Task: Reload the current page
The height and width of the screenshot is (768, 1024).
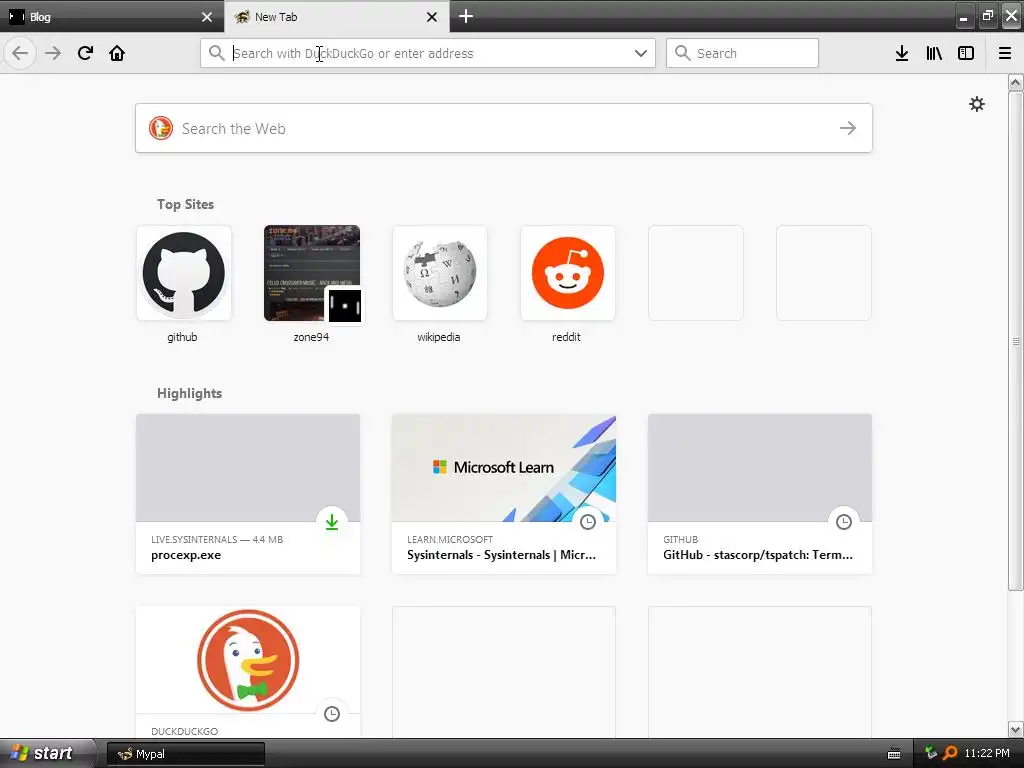Action: (85, 53)
